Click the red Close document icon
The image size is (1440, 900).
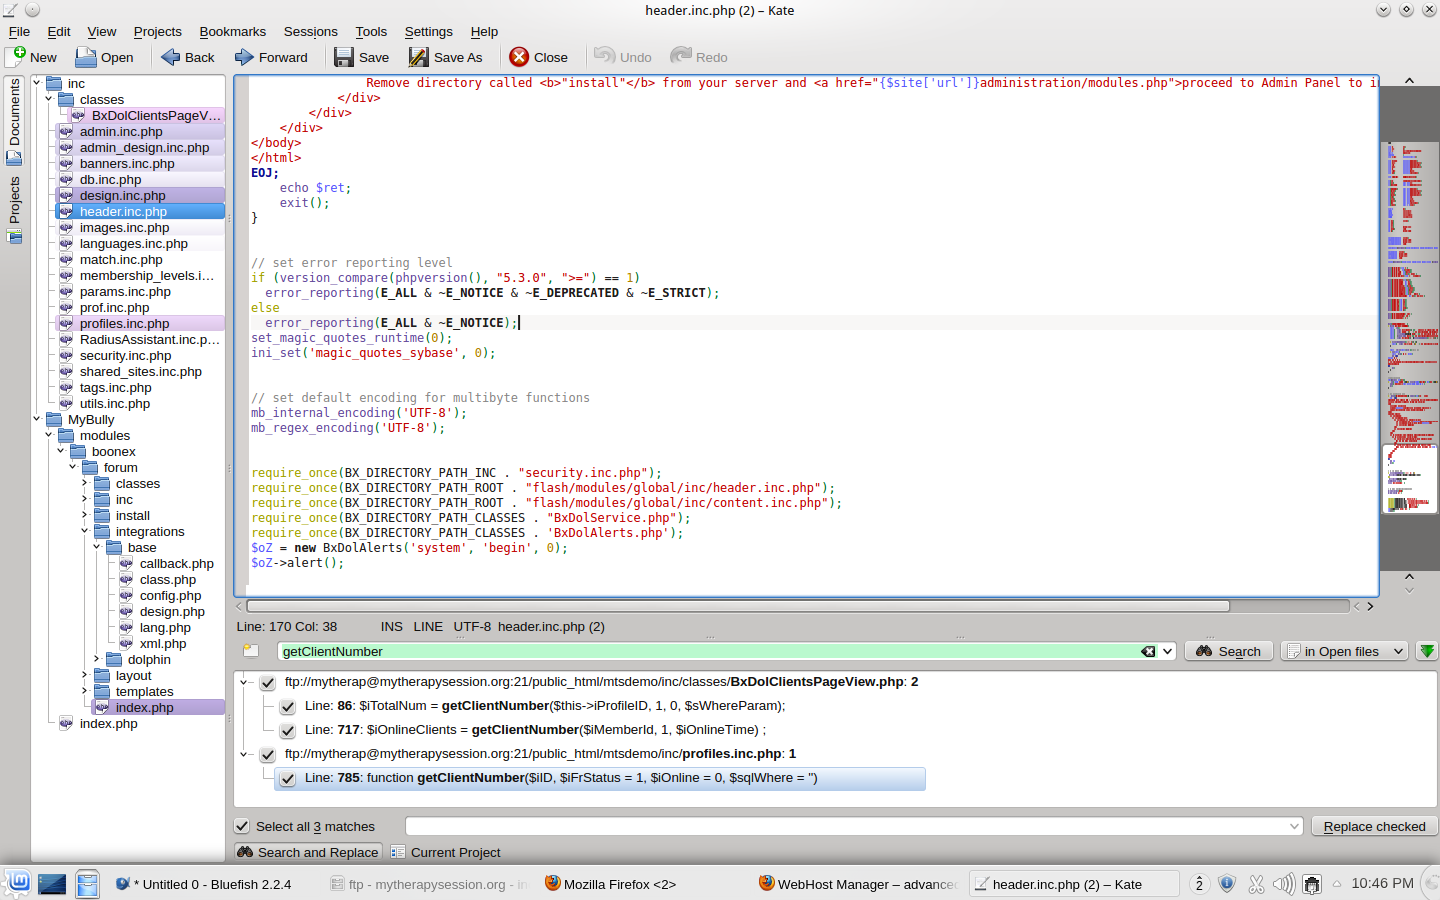[519, 57]
